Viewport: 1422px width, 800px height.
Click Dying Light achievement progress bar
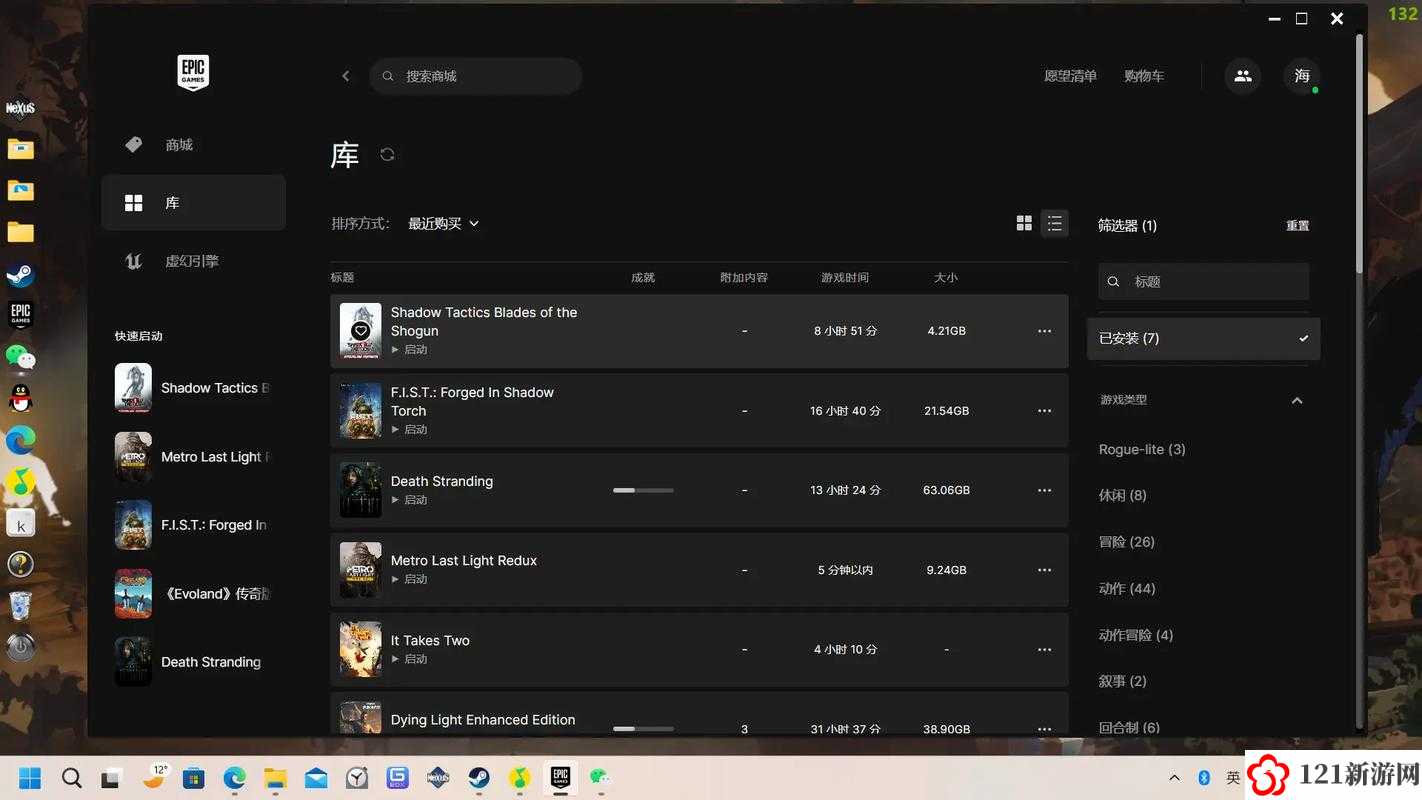pyautogui.click(x=643, y=729)
